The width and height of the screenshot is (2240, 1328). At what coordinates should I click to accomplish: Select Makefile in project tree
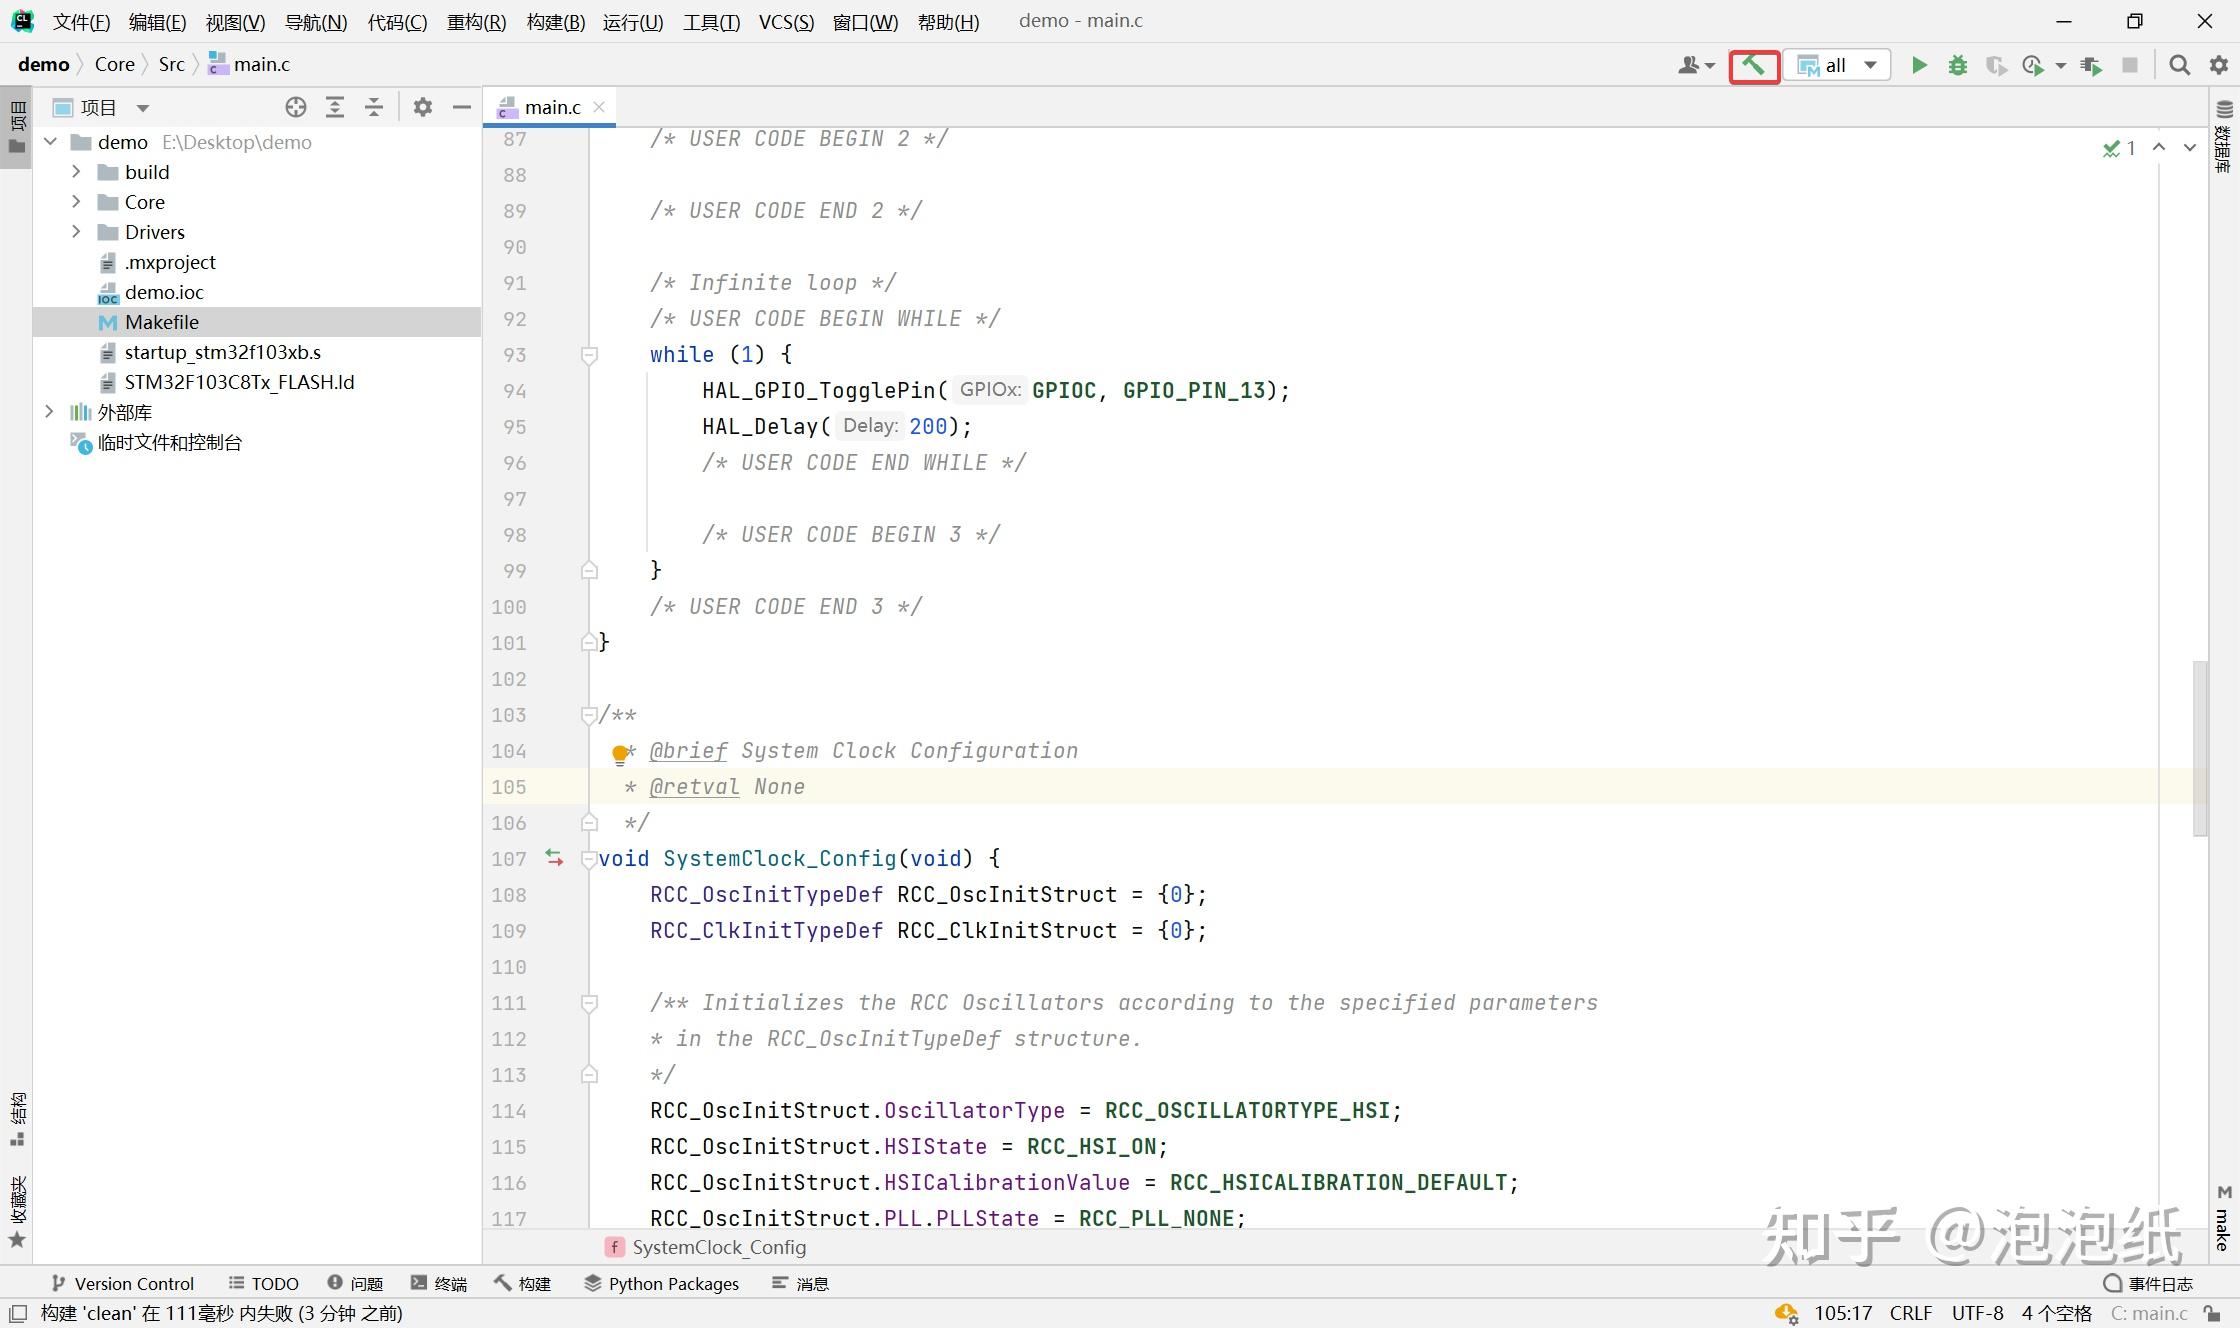(x=257, y=322)
